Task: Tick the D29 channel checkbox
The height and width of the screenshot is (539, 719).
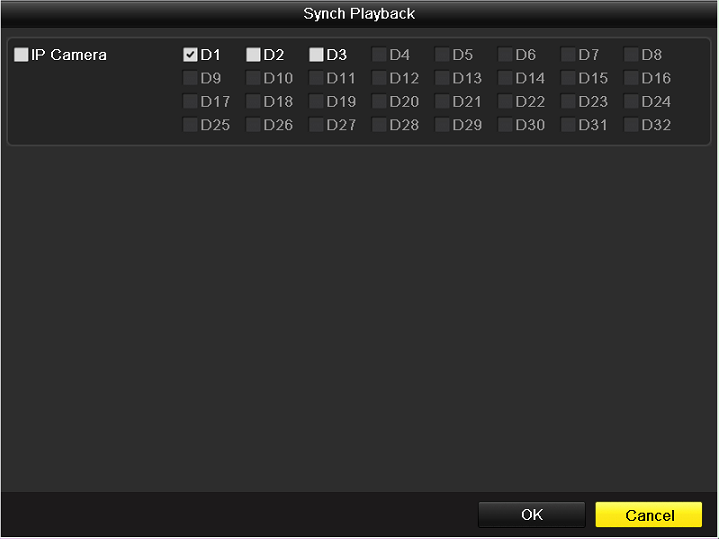Action: pos(442,125)
